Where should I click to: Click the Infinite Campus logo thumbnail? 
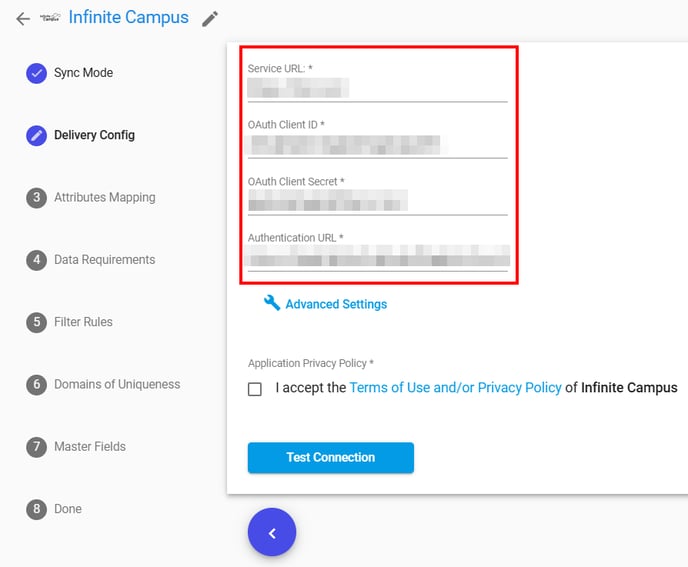pyautogui.click(x=50, y=18)
